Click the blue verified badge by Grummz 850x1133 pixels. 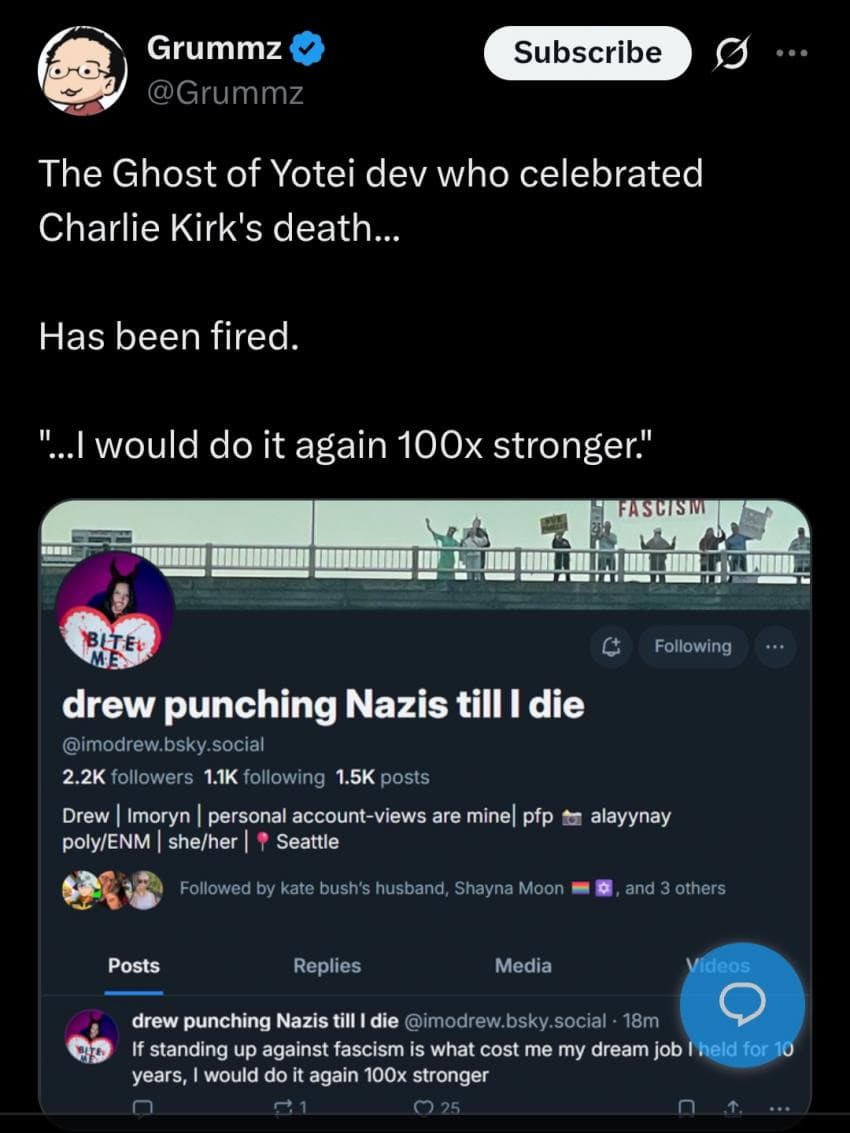click(x=305, y=48)
